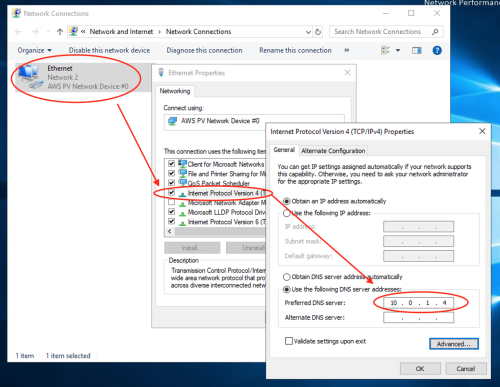Close the Ethernet Properties dialog

point(347,72)
